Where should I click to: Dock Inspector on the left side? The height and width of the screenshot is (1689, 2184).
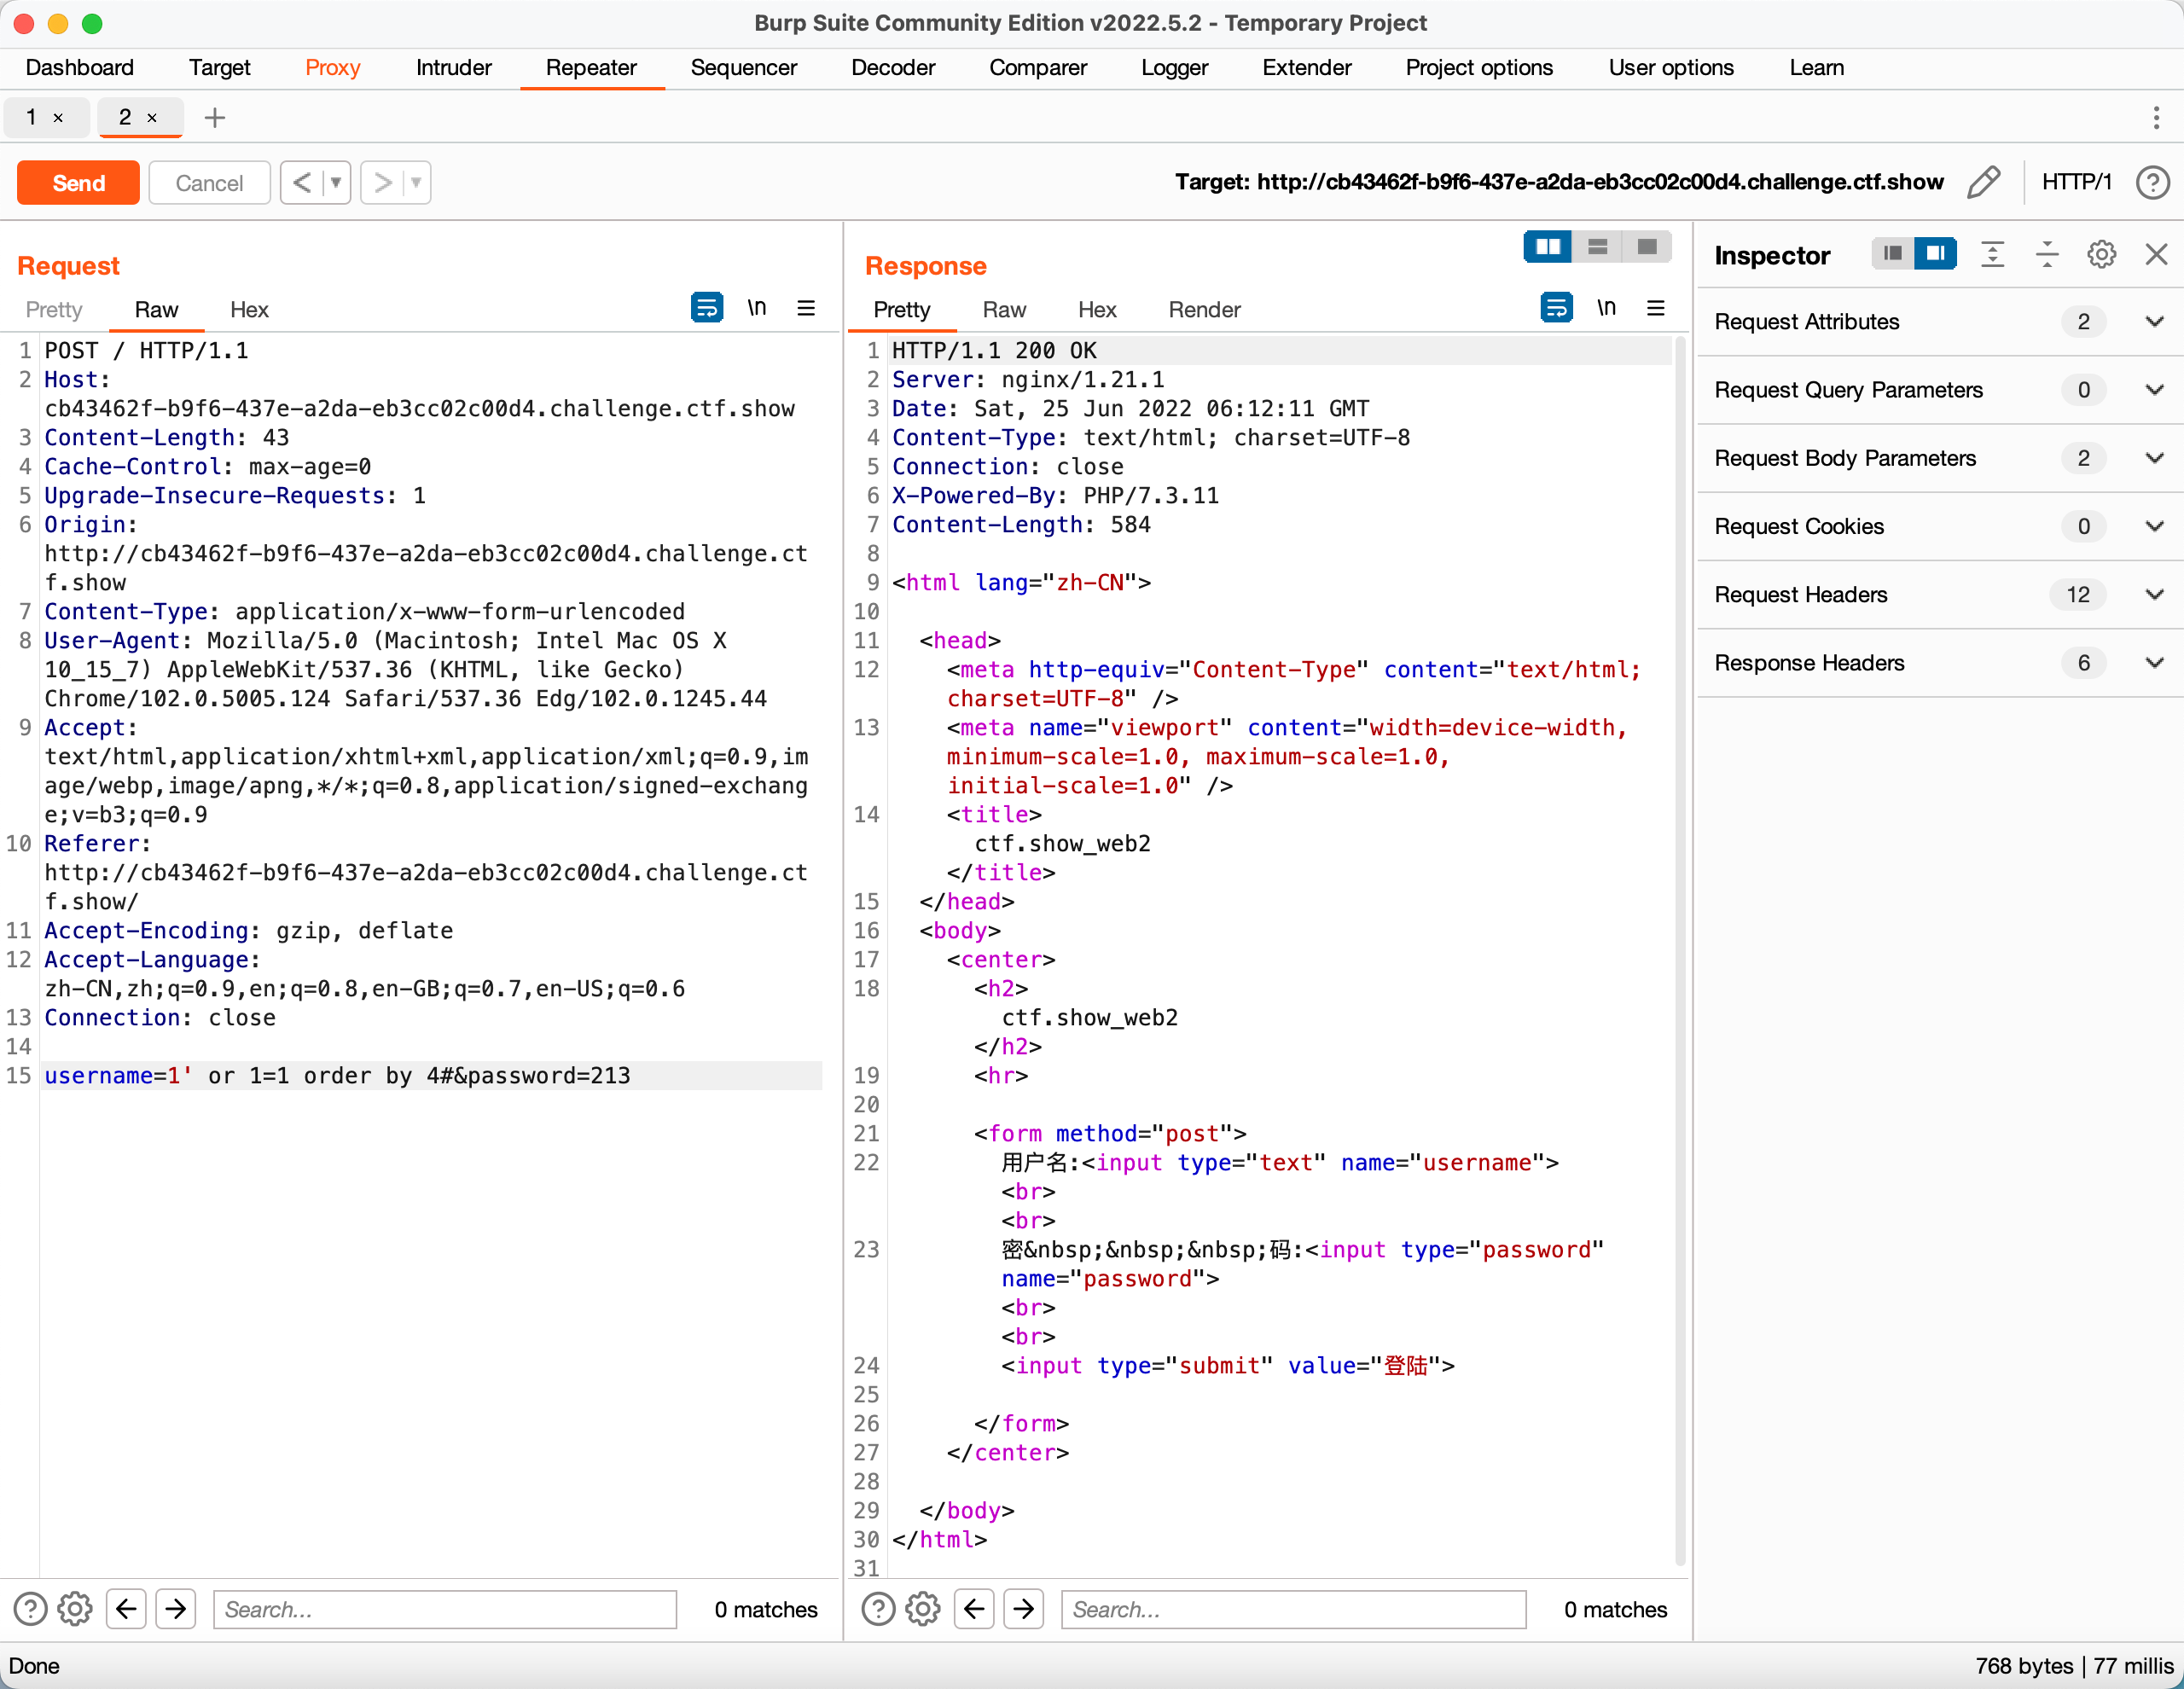click(x=1893, y=254)
